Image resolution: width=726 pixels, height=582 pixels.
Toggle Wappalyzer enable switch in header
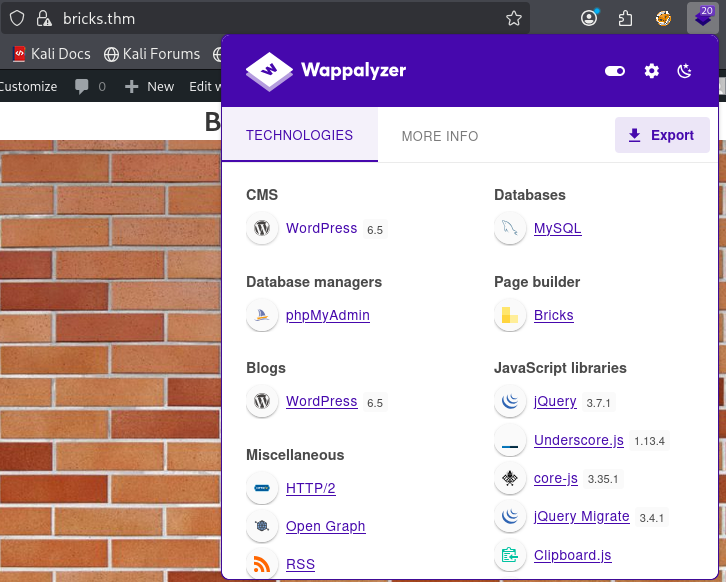tap(615, 70)
